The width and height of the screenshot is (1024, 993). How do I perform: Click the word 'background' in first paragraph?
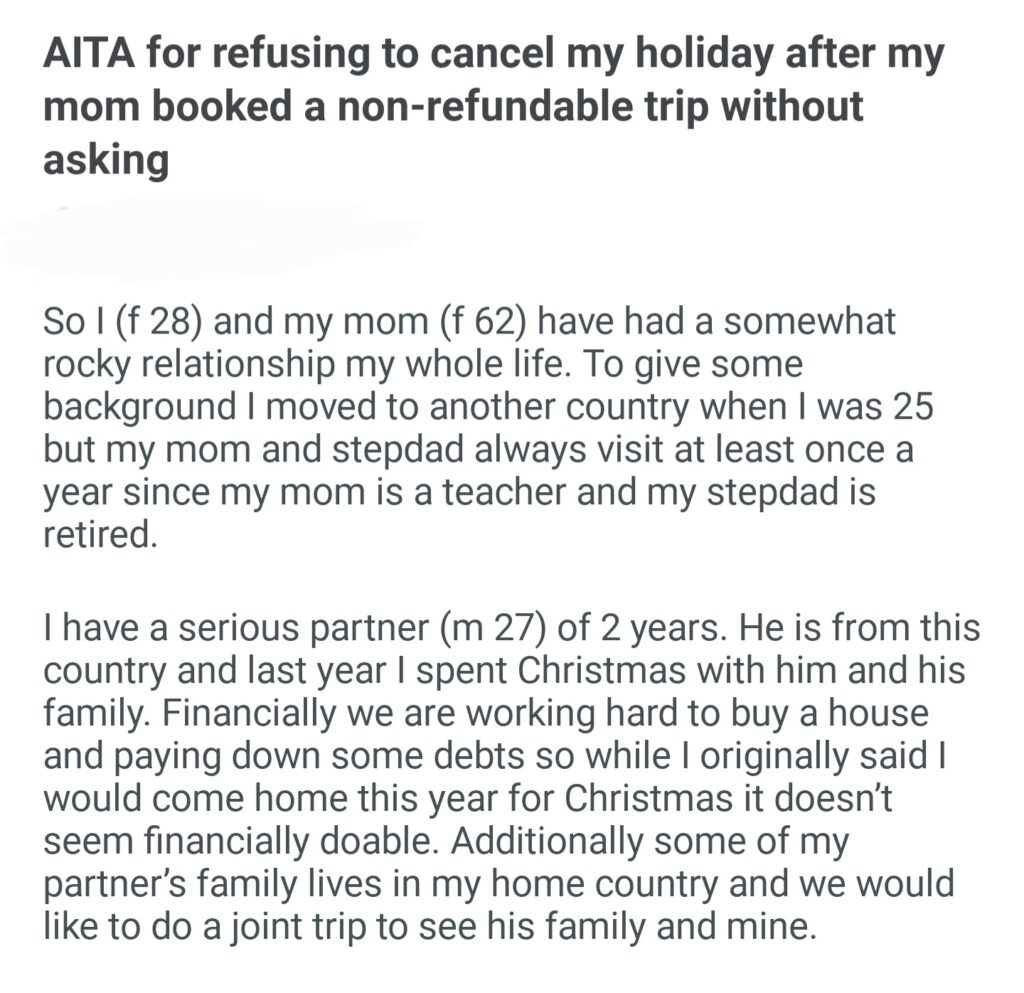125,409
